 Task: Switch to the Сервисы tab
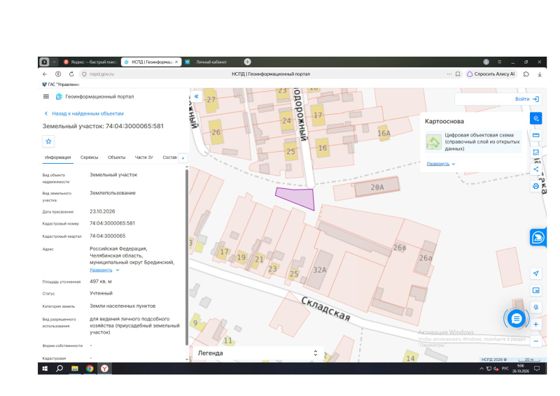click(89, 157)
